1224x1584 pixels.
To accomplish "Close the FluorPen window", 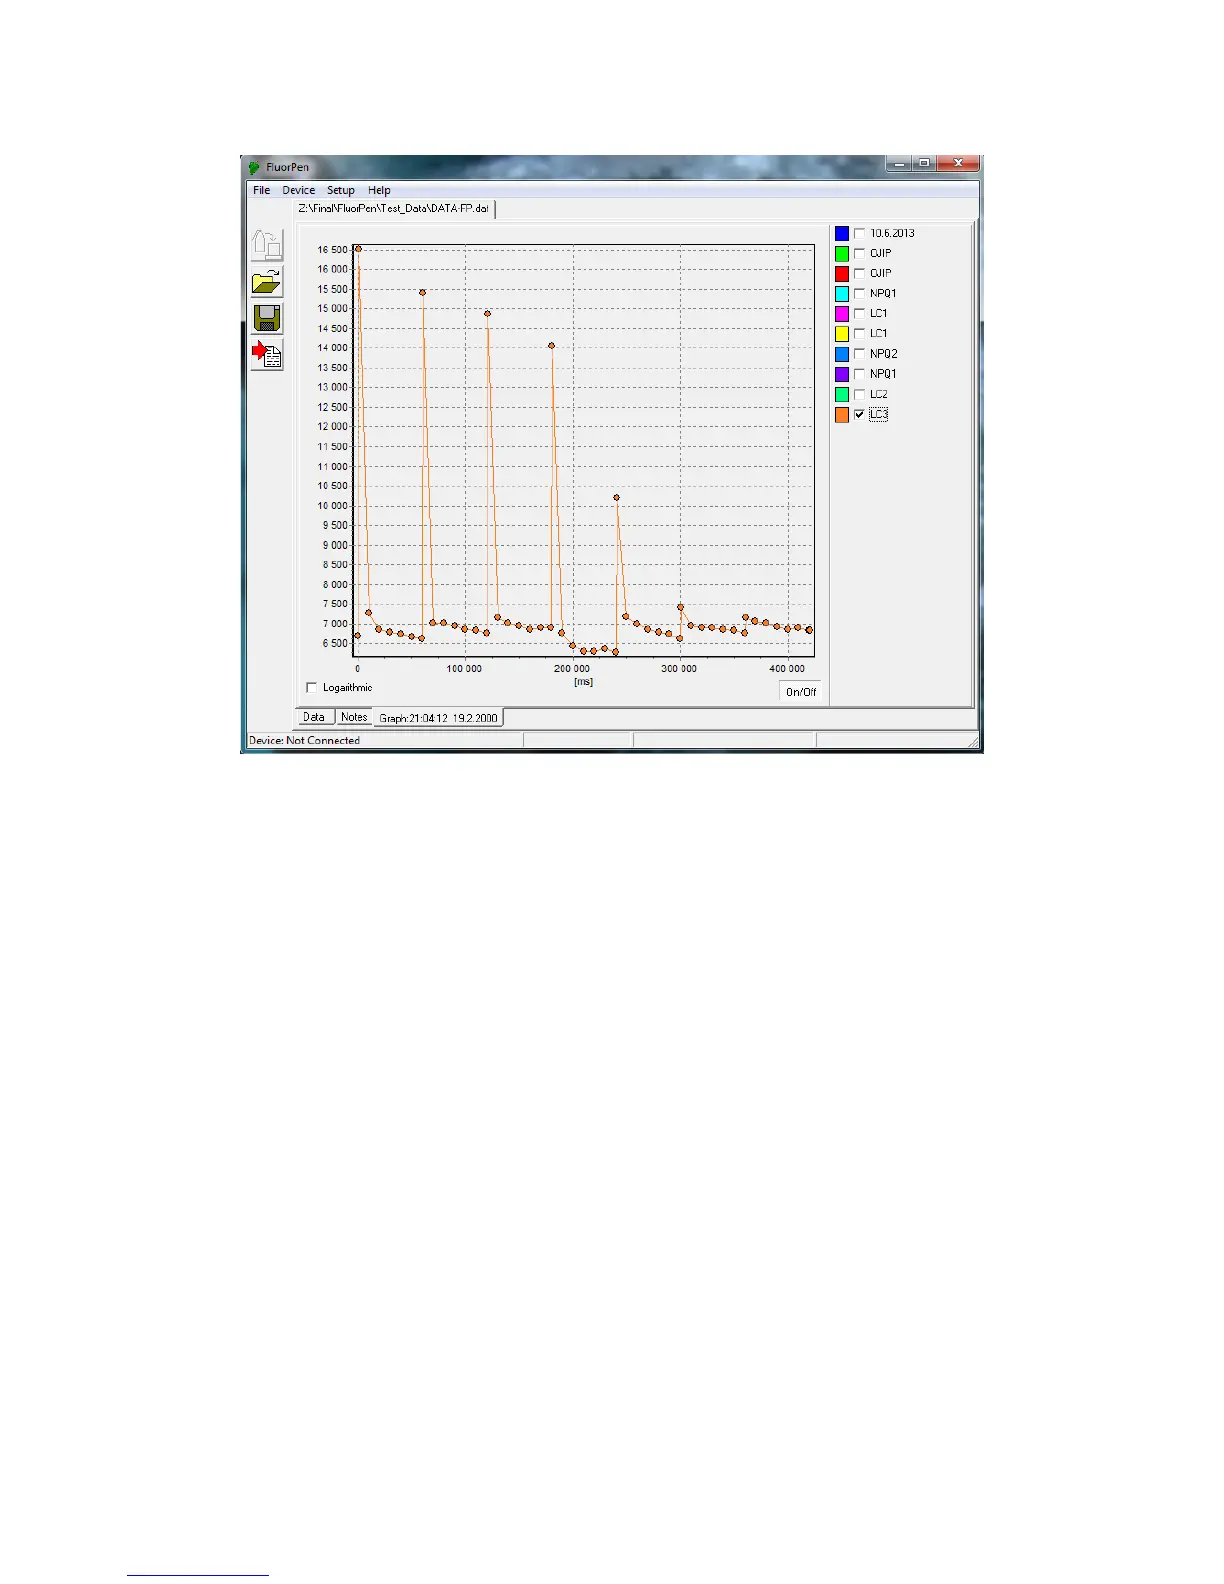I will (957, 163).
